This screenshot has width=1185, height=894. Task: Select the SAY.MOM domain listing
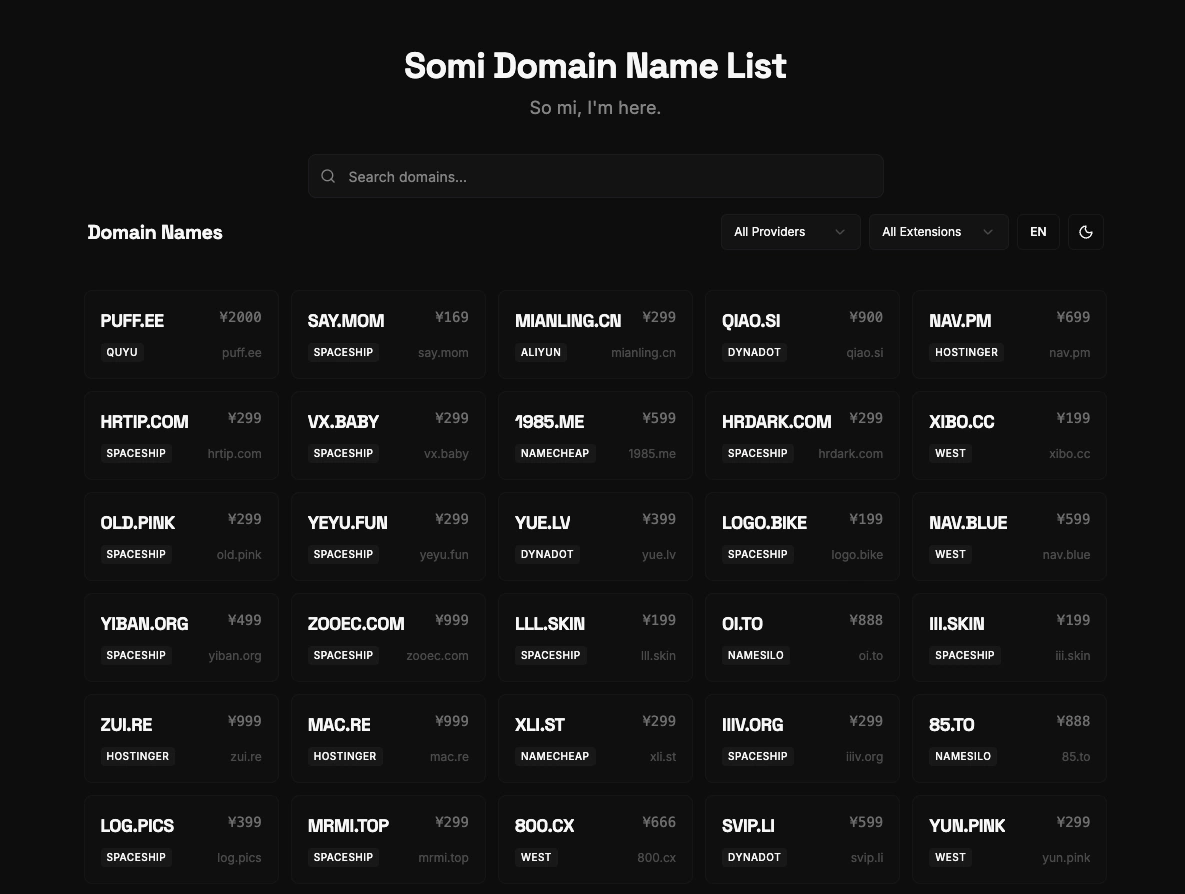(x=388, y=335)
